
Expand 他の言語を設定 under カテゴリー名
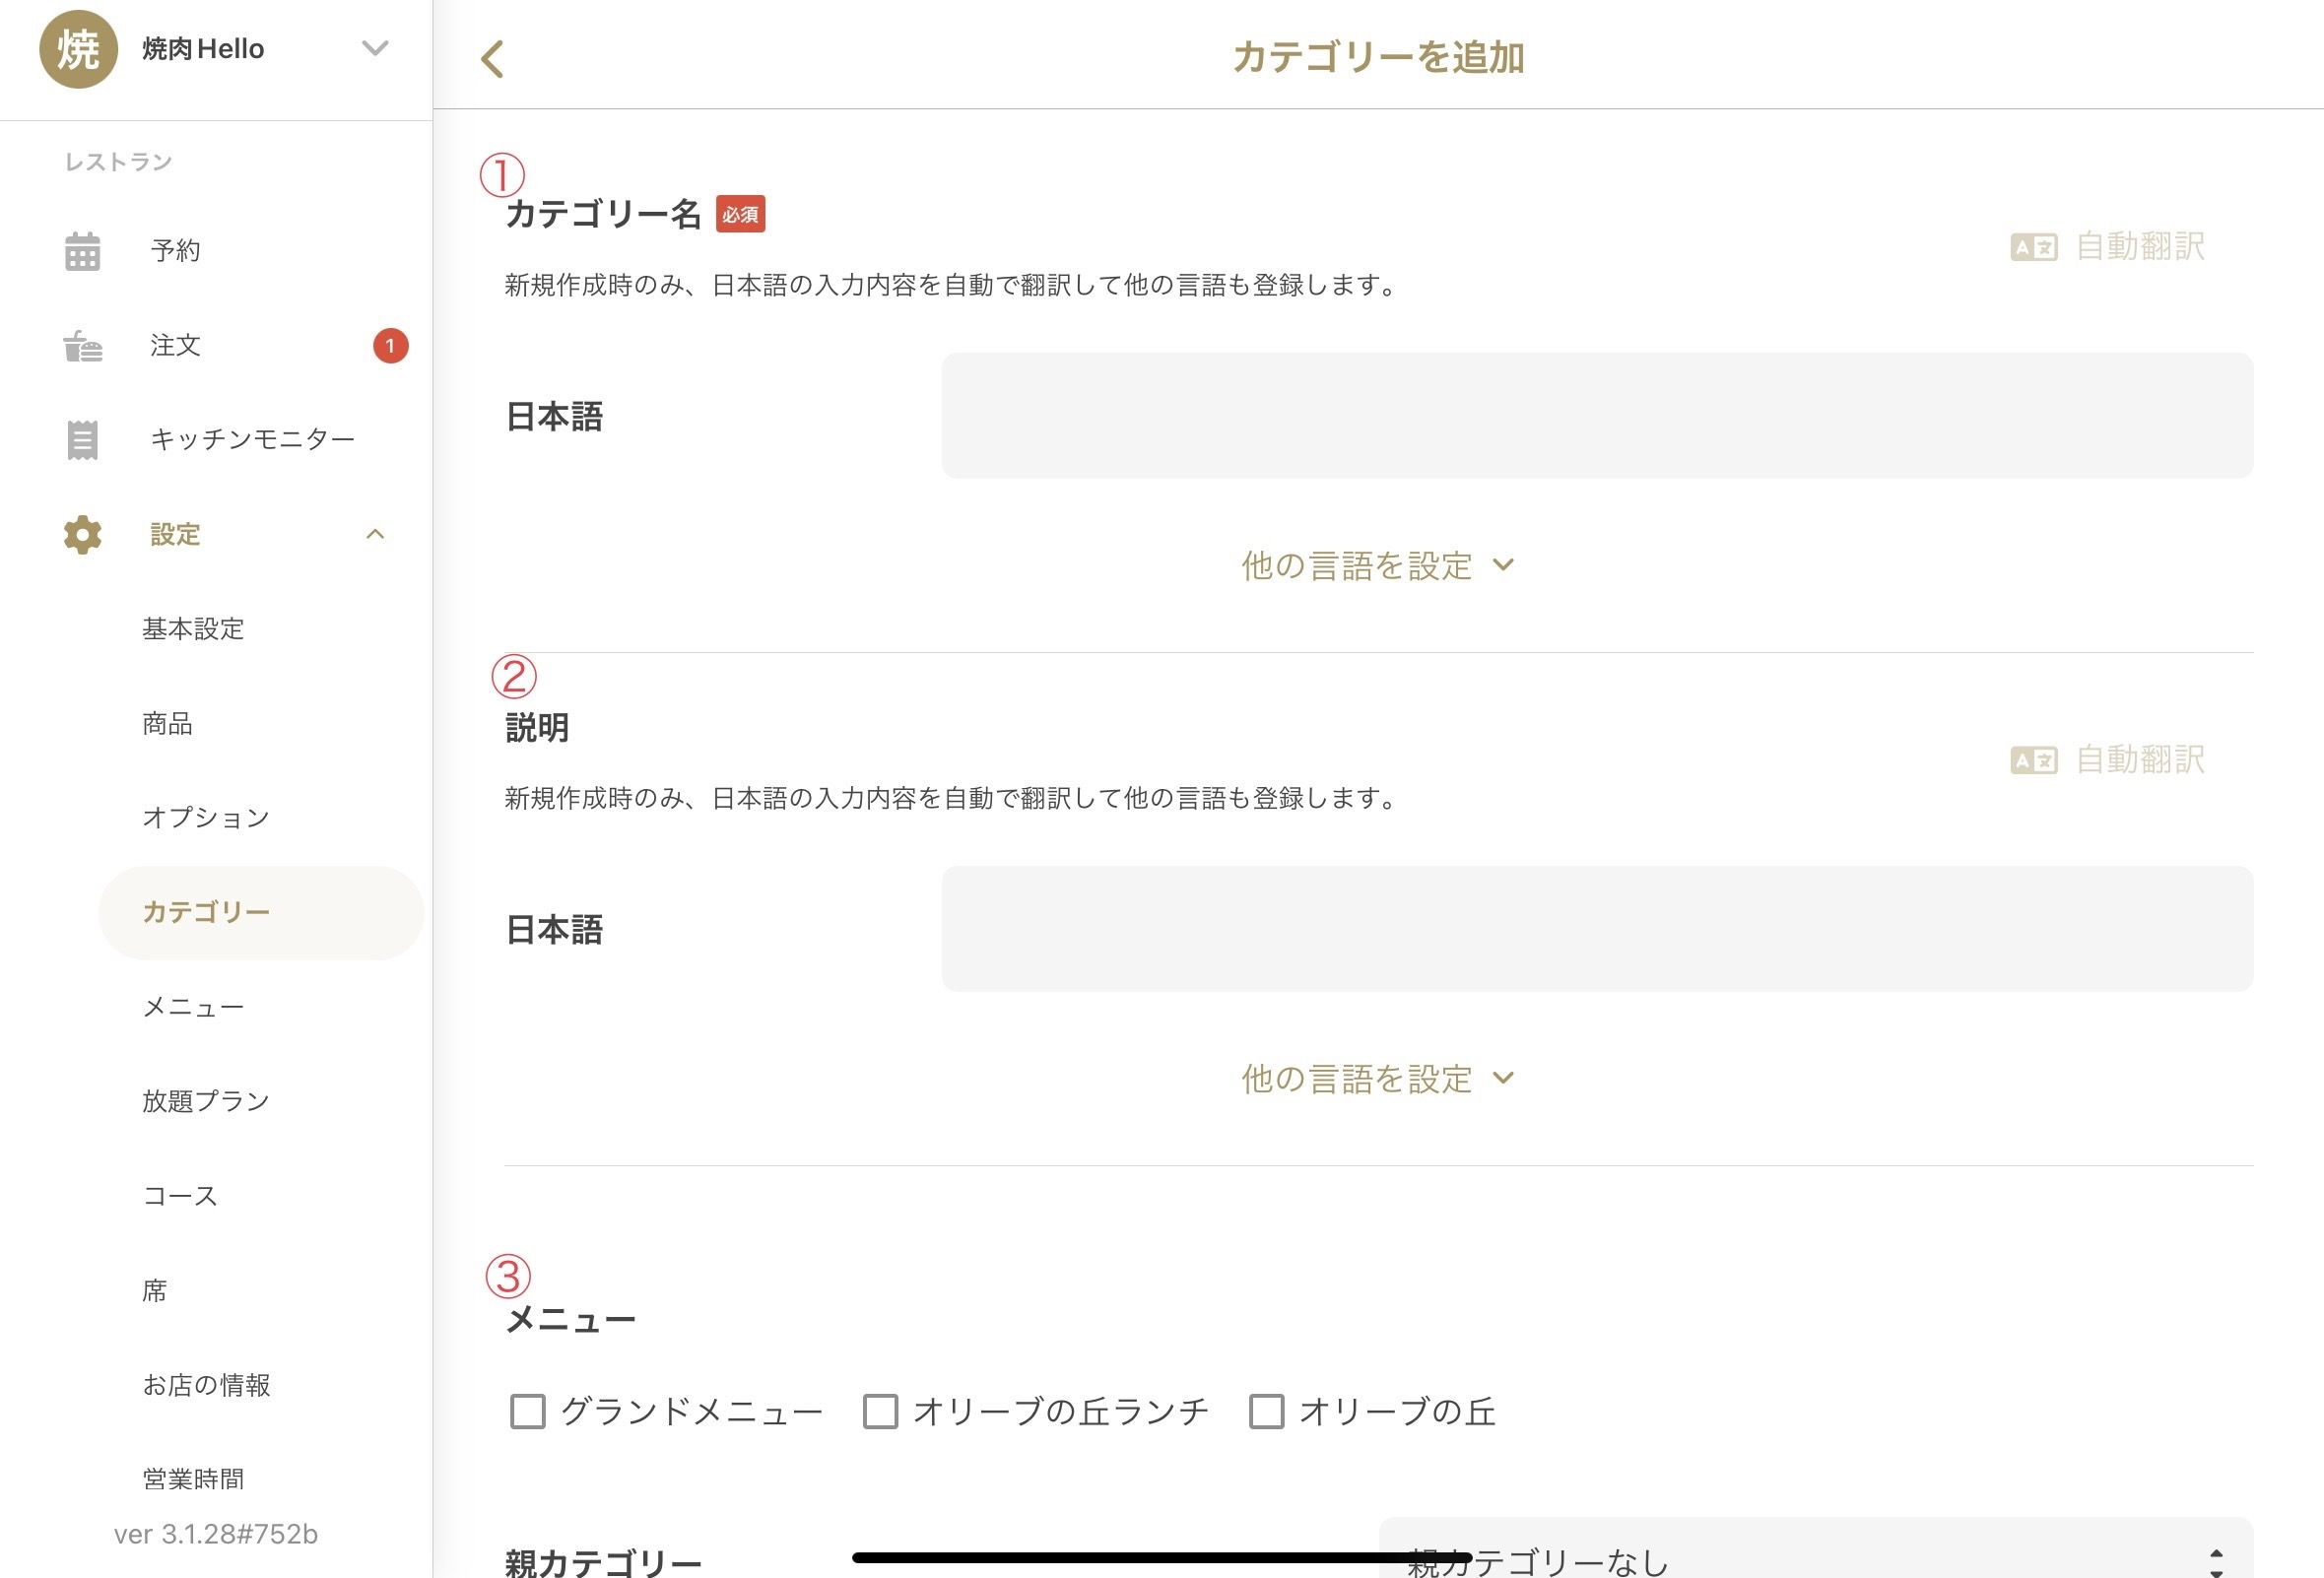click(x=1377, y=566)
